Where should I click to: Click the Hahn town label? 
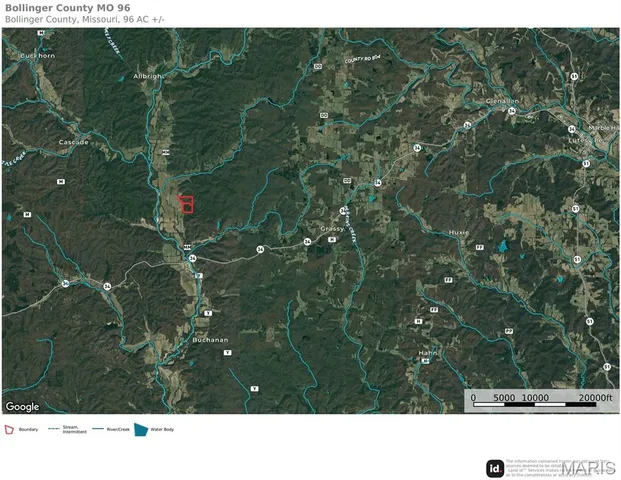(x=428, y=353)
